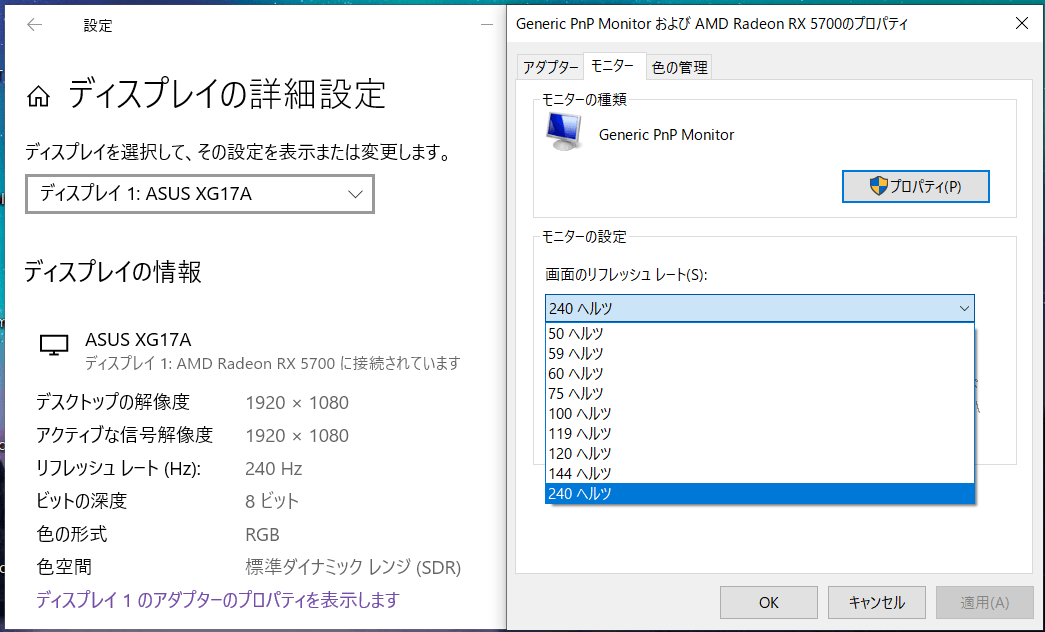
Task: Click ディスプレイ 1: AMD Radeon RX 5700 に接続されています text
Action: click(x=273, y=363)
